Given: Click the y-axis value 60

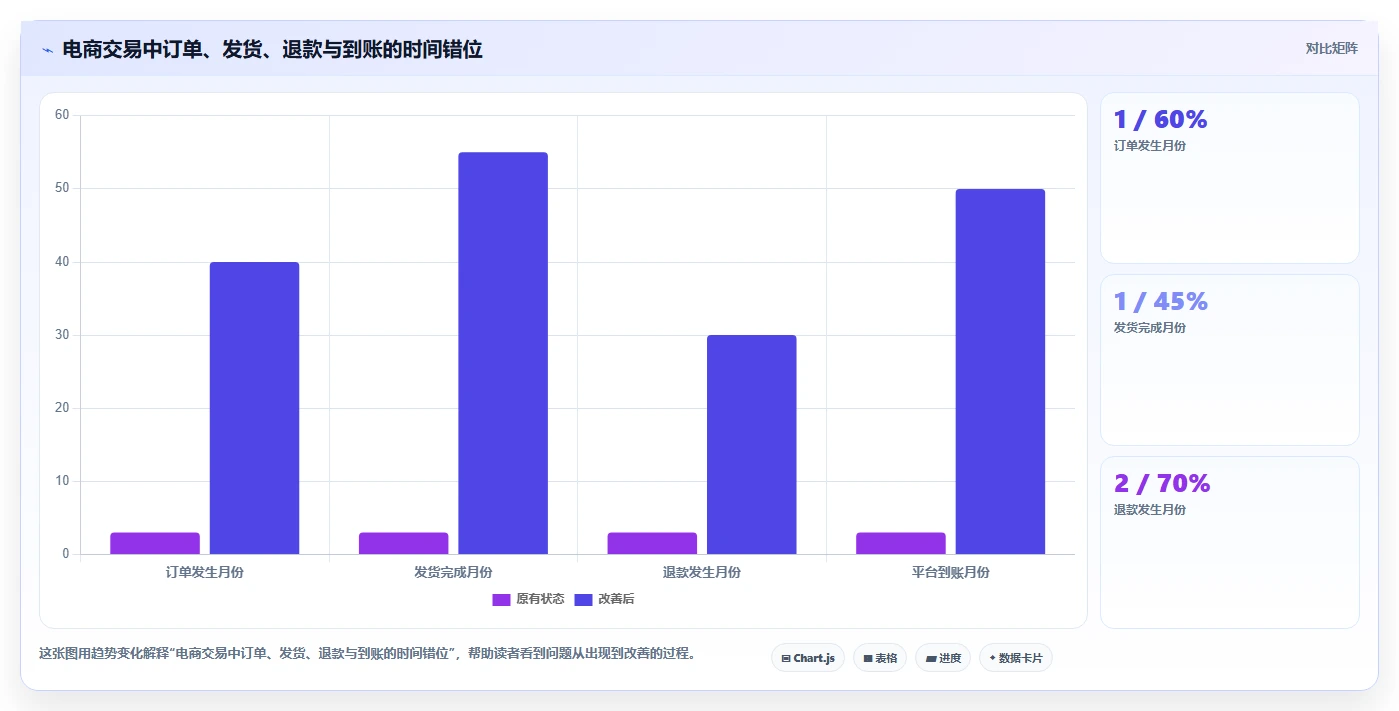Looking at the screenshot, I should coord(62,115).
